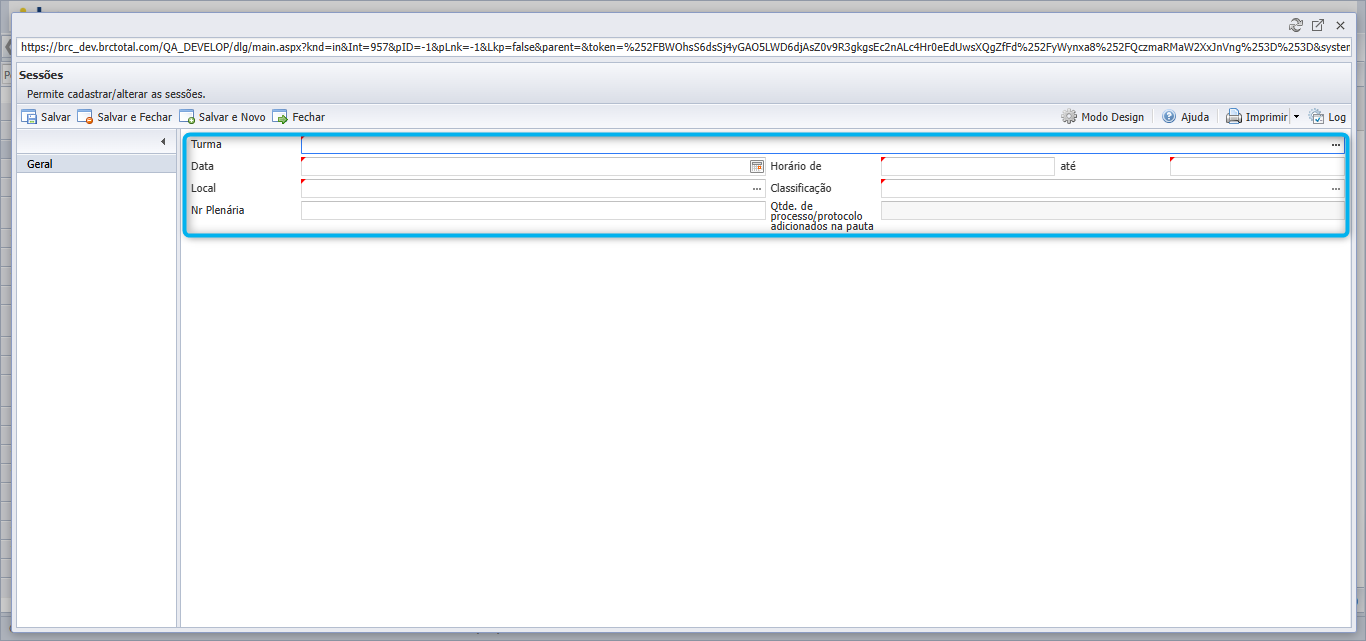Image resolution: width=1366 pixels, height=641 pixels.
Task: Focus the Horário de time field
Action: pyautogui.click(x=967, y=166)
